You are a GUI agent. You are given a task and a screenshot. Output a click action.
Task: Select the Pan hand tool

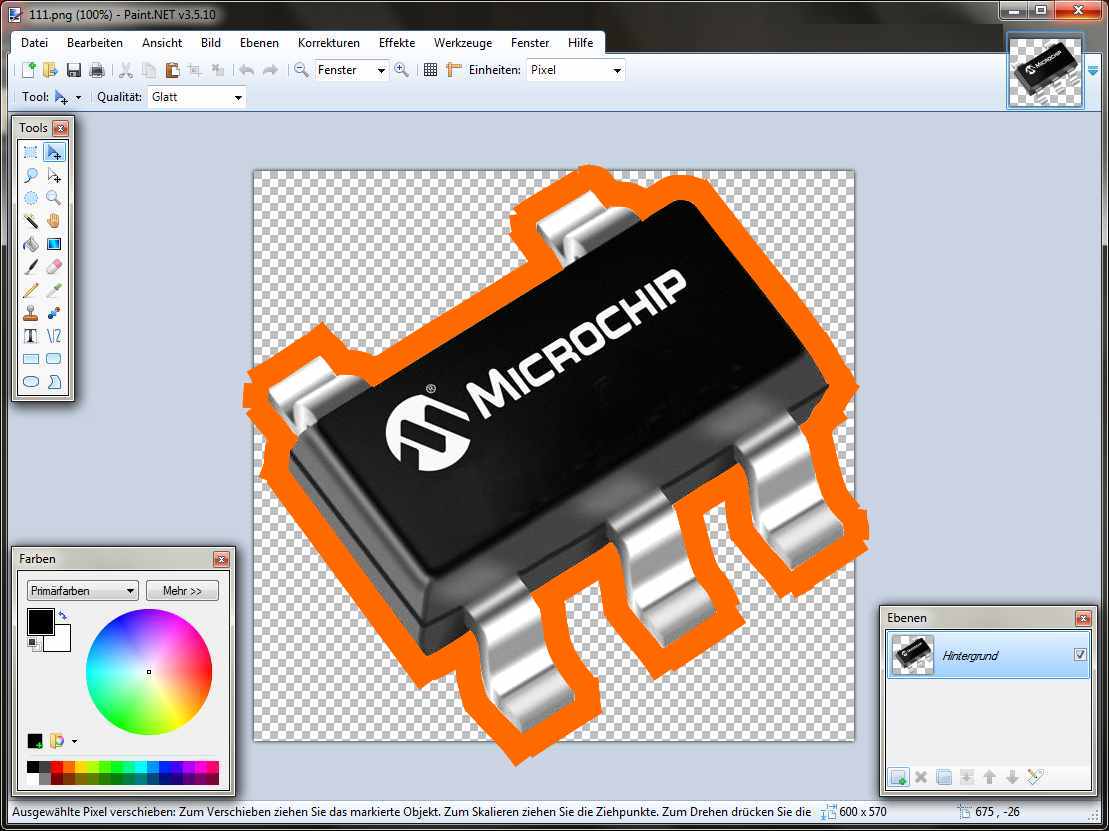[x=54, y=221]
